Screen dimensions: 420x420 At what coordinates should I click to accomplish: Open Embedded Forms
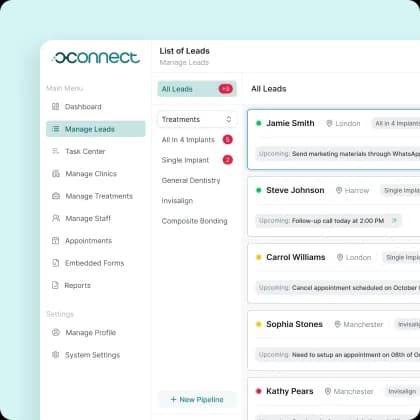[96, 263]
